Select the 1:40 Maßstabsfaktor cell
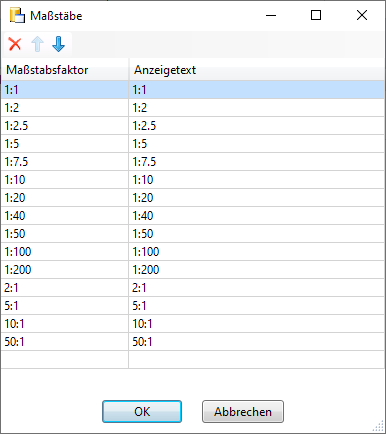The image size is (386, 434). click(65, 216)
